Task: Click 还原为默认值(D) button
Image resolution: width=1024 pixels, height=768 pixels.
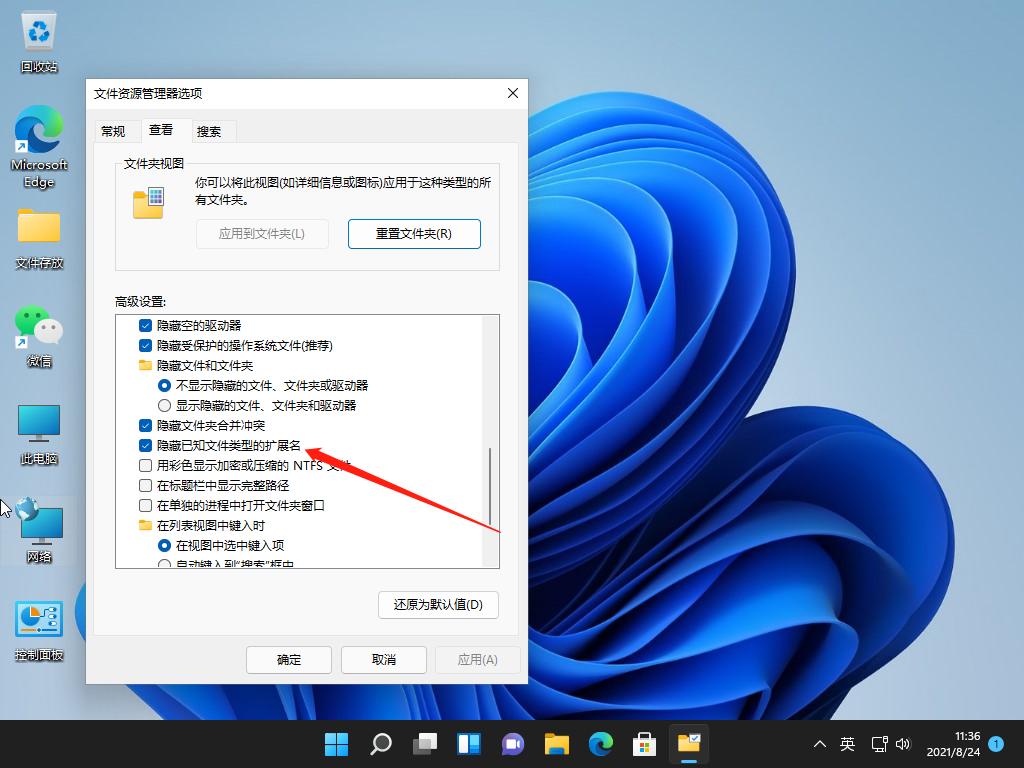Action: pyautogui.click(x=438, y=605)
